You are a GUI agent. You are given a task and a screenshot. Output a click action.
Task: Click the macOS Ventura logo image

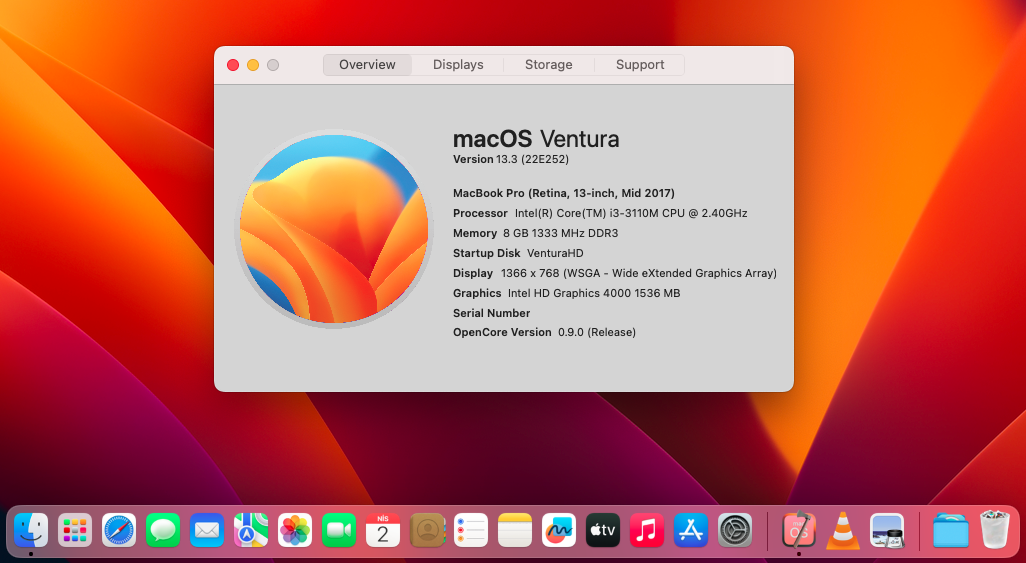click(334, 229)
